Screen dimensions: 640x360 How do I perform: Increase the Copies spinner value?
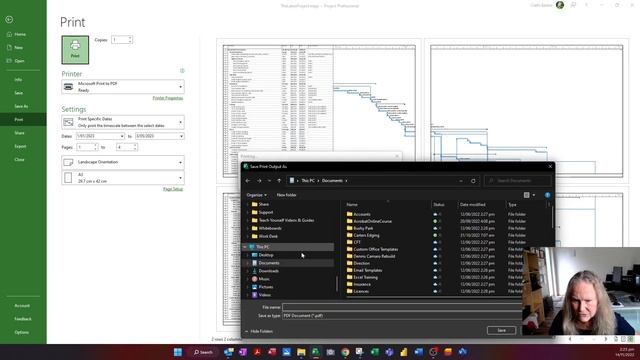(130, 38)
